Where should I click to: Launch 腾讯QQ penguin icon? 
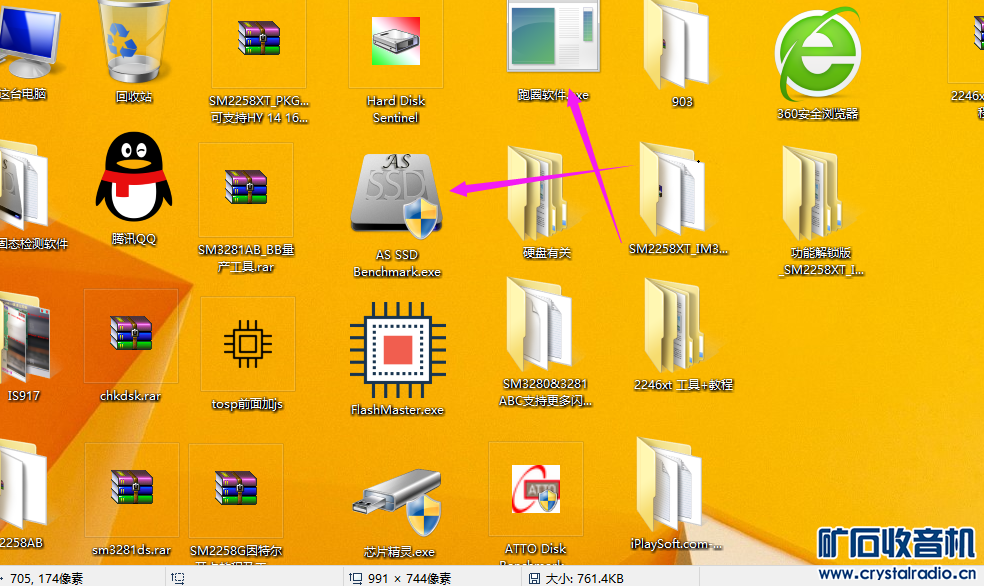tap(134, 177)
